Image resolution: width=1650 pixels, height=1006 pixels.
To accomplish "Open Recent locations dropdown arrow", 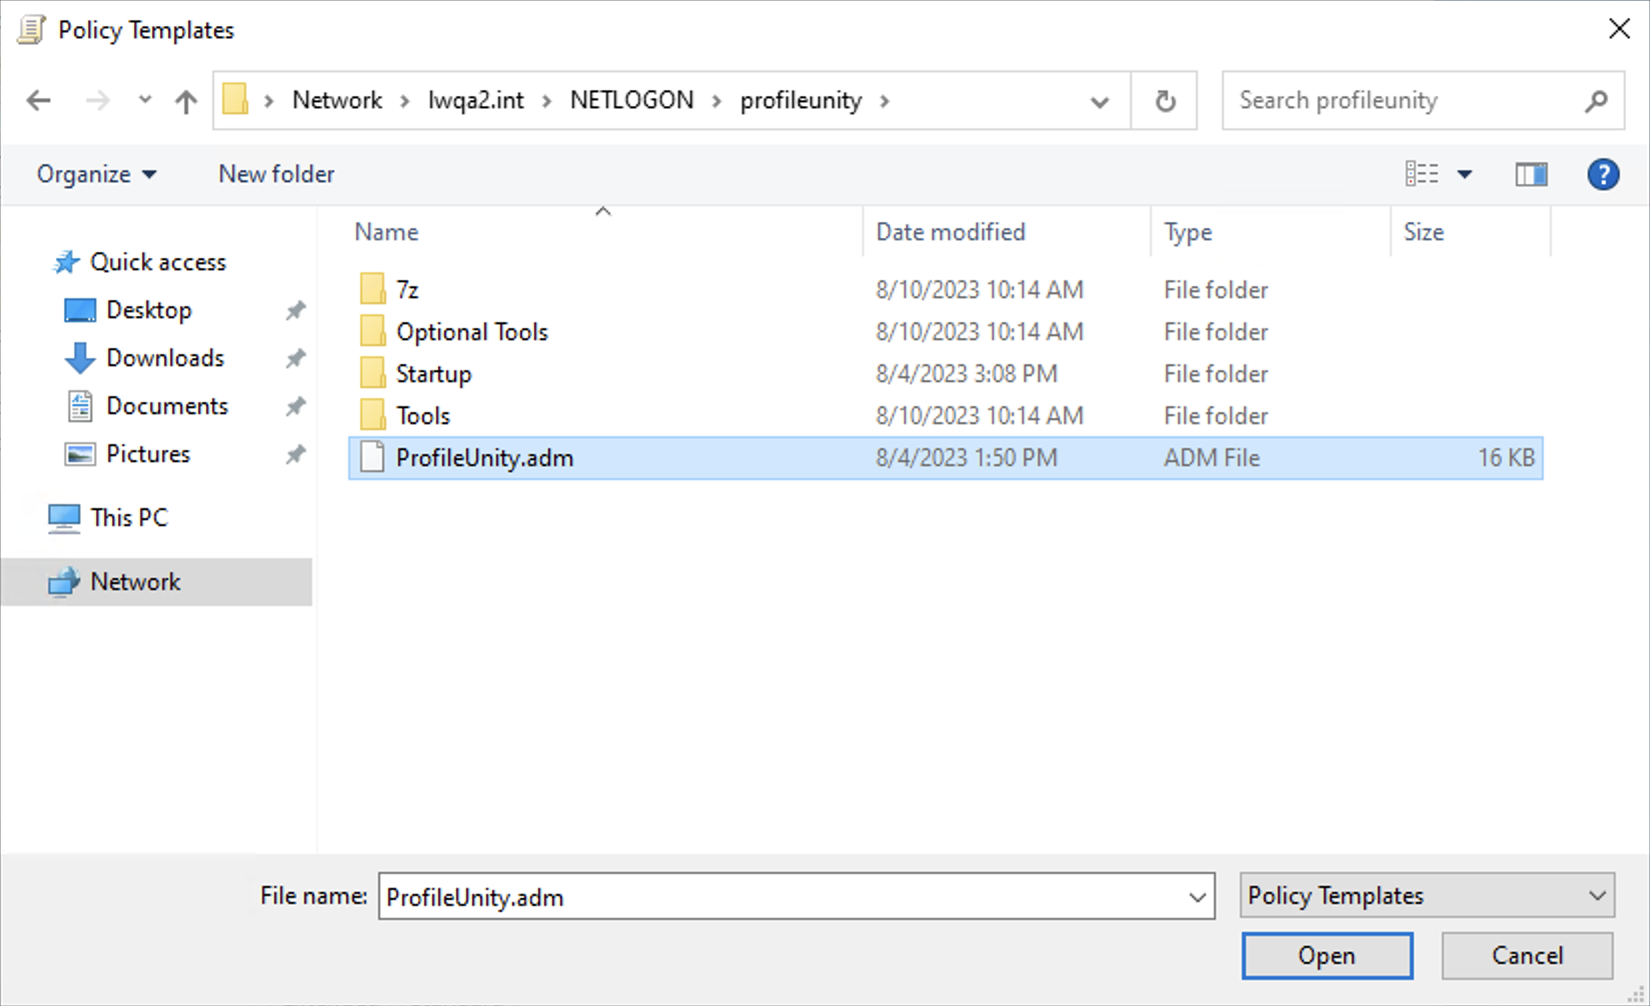I will (145, 100).
